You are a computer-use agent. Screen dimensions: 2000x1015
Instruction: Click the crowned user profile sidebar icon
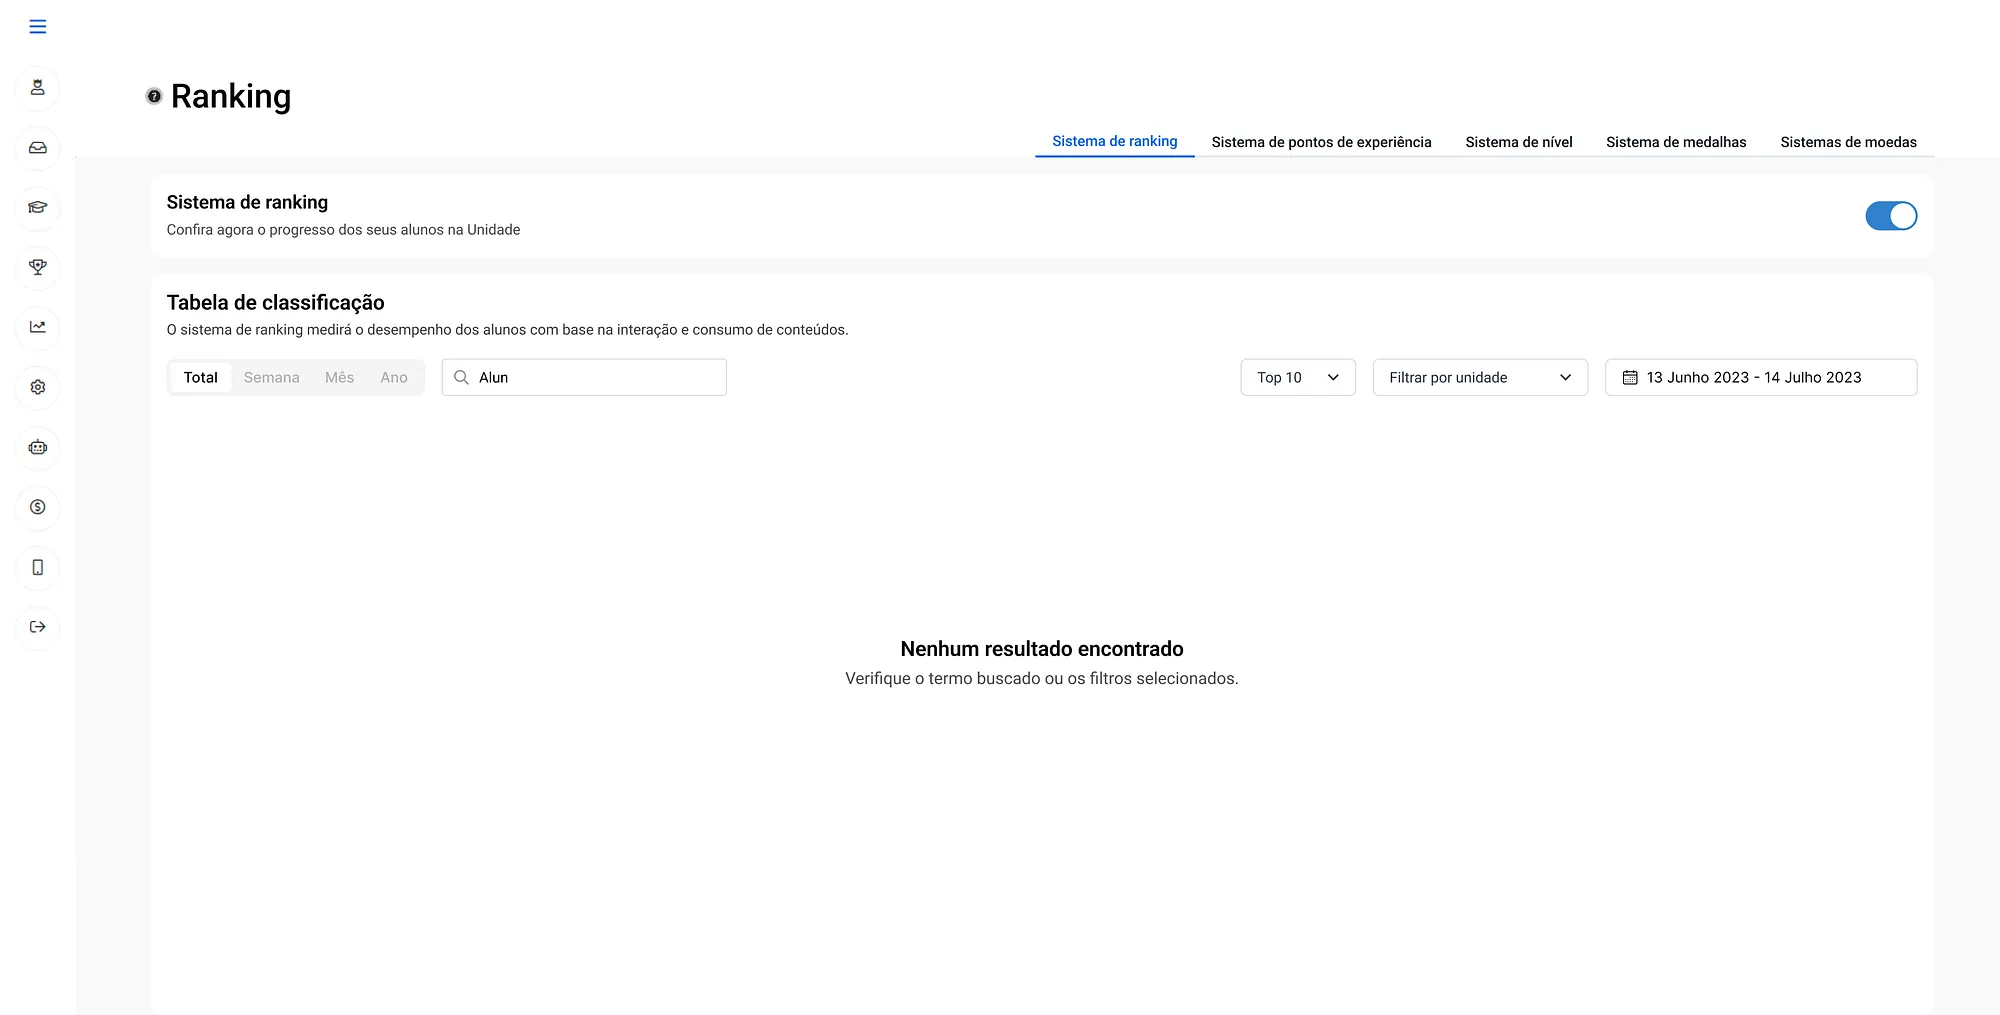coord(38,88)
